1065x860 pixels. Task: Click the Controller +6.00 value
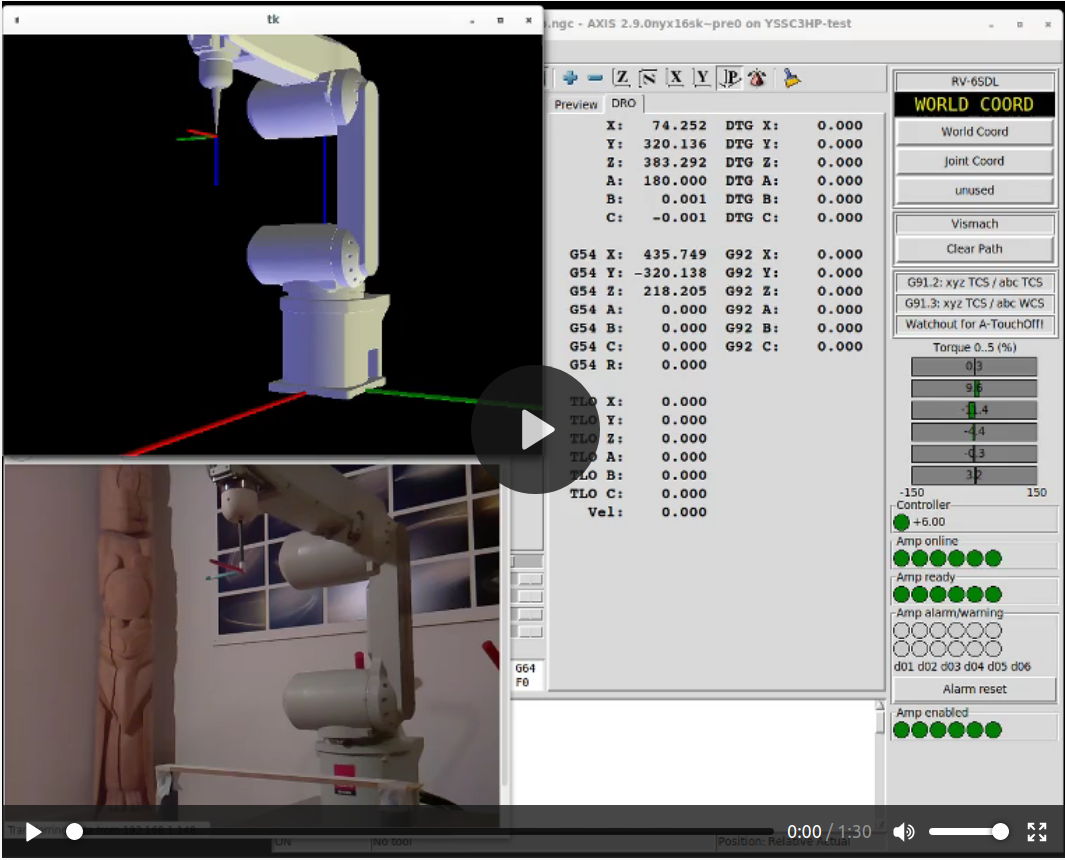(928, 522)
